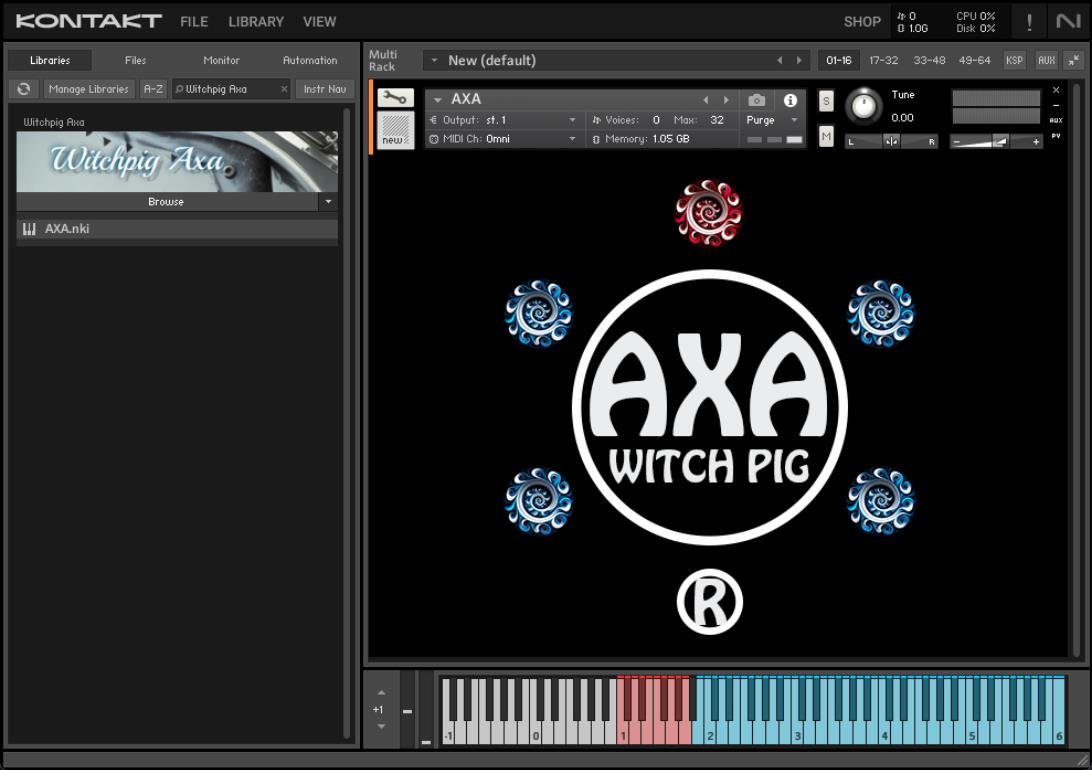
Task: Toggle the PV button
Action: [x=1056, y=136]
